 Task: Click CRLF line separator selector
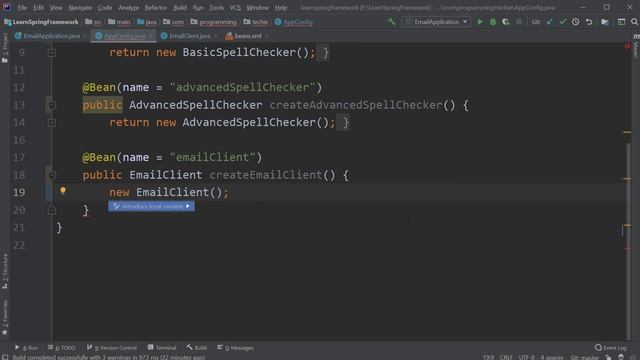coord(506,357)
